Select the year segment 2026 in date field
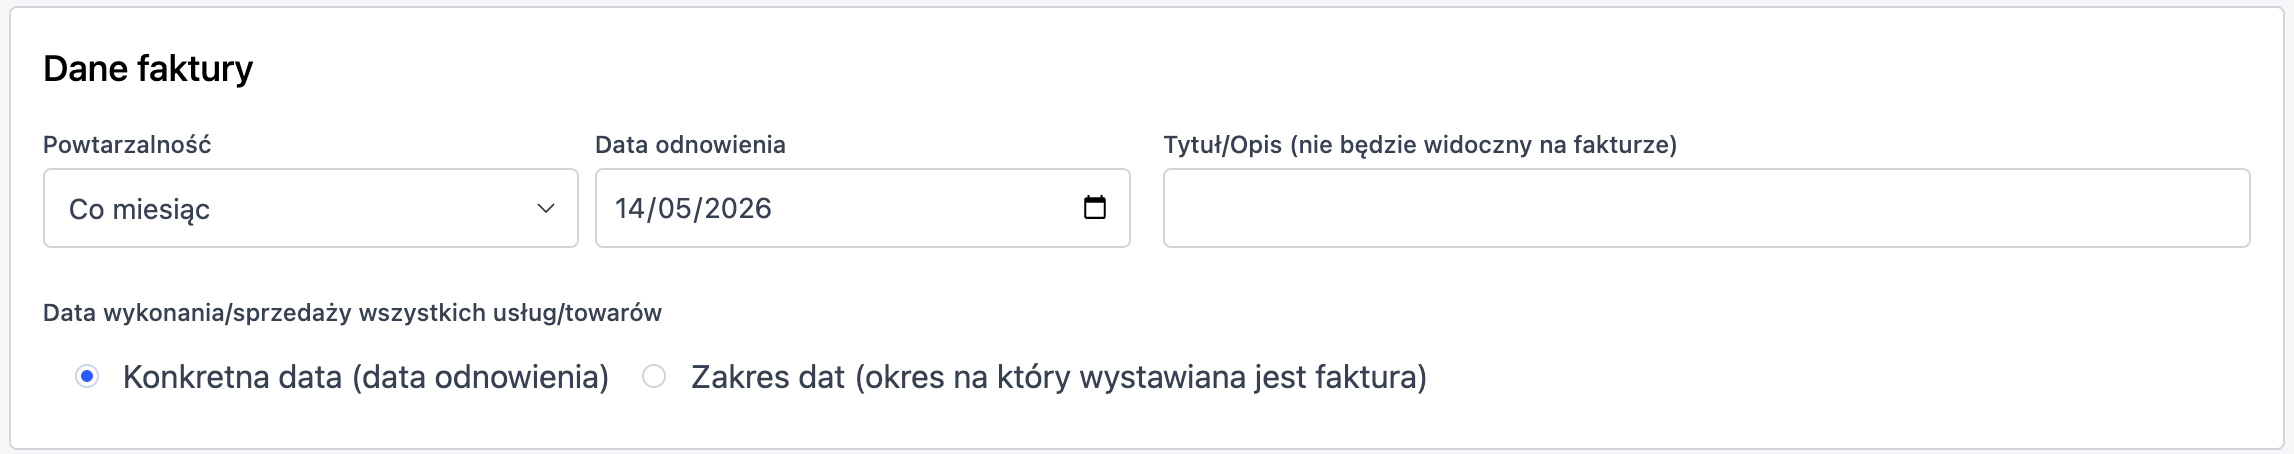 pyautogui.click(x=736, y=208)
